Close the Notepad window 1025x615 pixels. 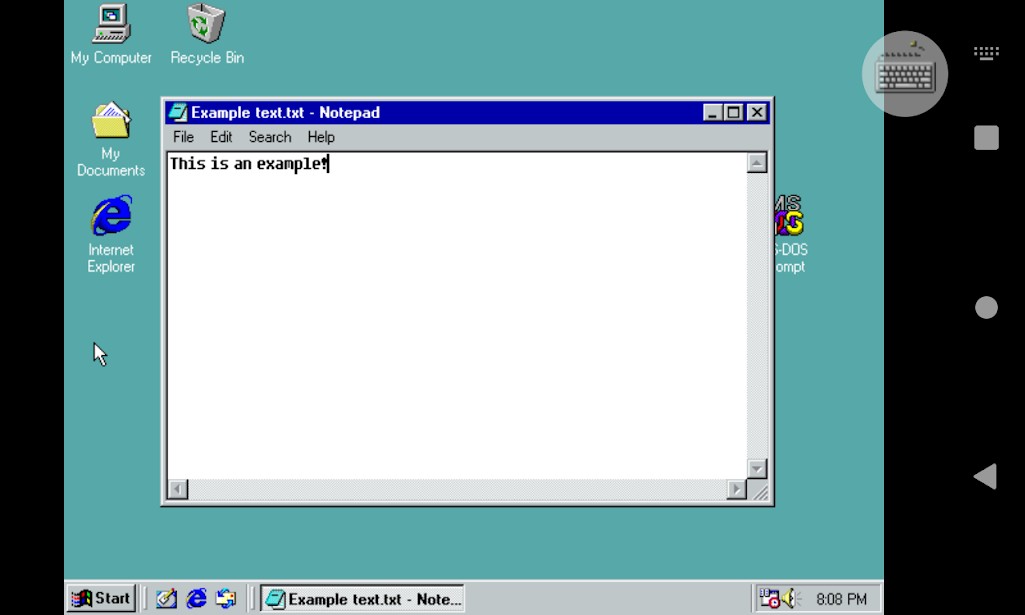point(756,112)
